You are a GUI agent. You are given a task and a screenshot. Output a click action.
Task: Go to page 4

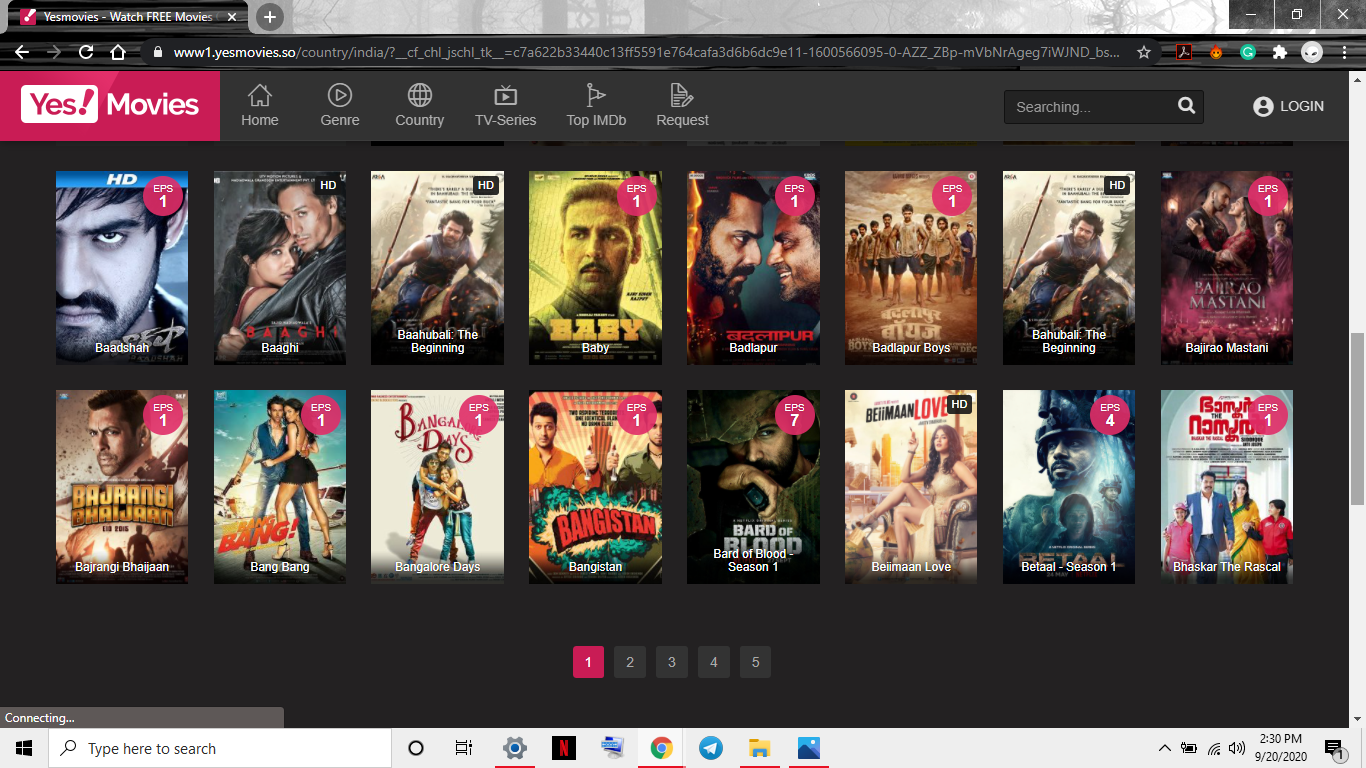(713, 662)
